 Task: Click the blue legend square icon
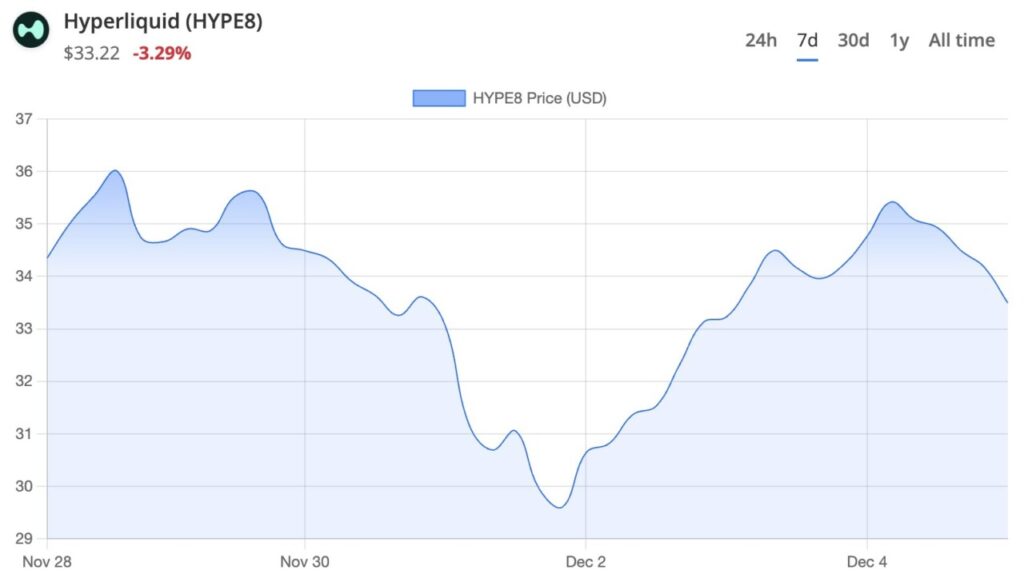pos(438,98)
